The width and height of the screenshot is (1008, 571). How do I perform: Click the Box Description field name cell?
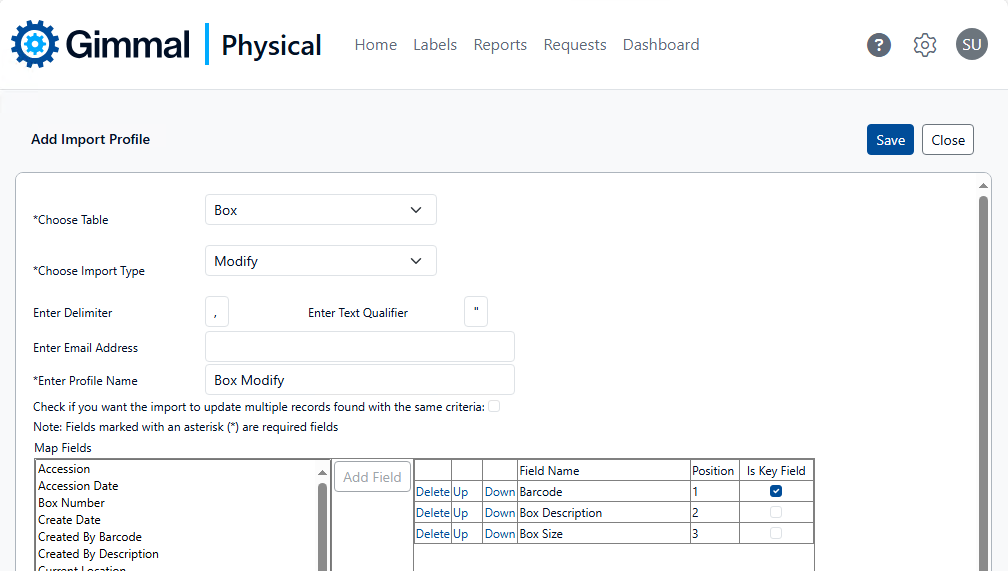pos(604,513)
